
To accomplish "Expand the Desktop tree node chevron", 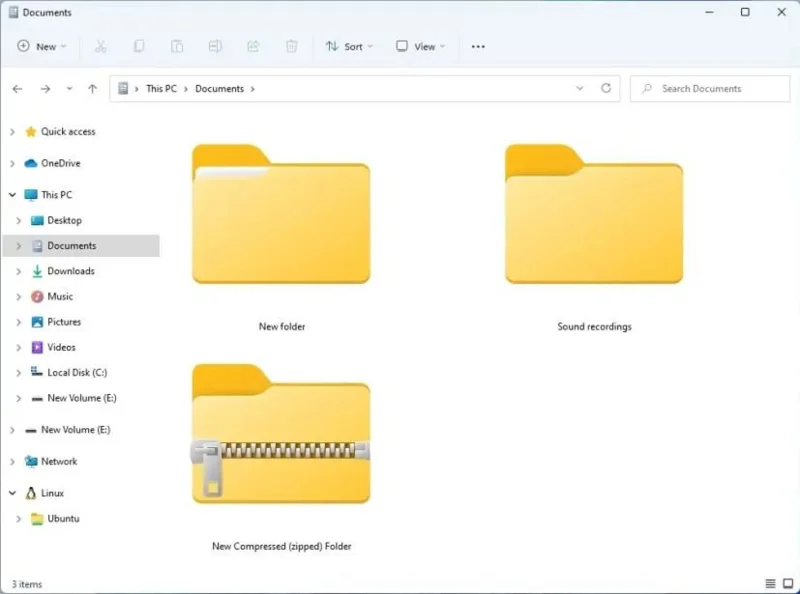I will coord(18,220).
